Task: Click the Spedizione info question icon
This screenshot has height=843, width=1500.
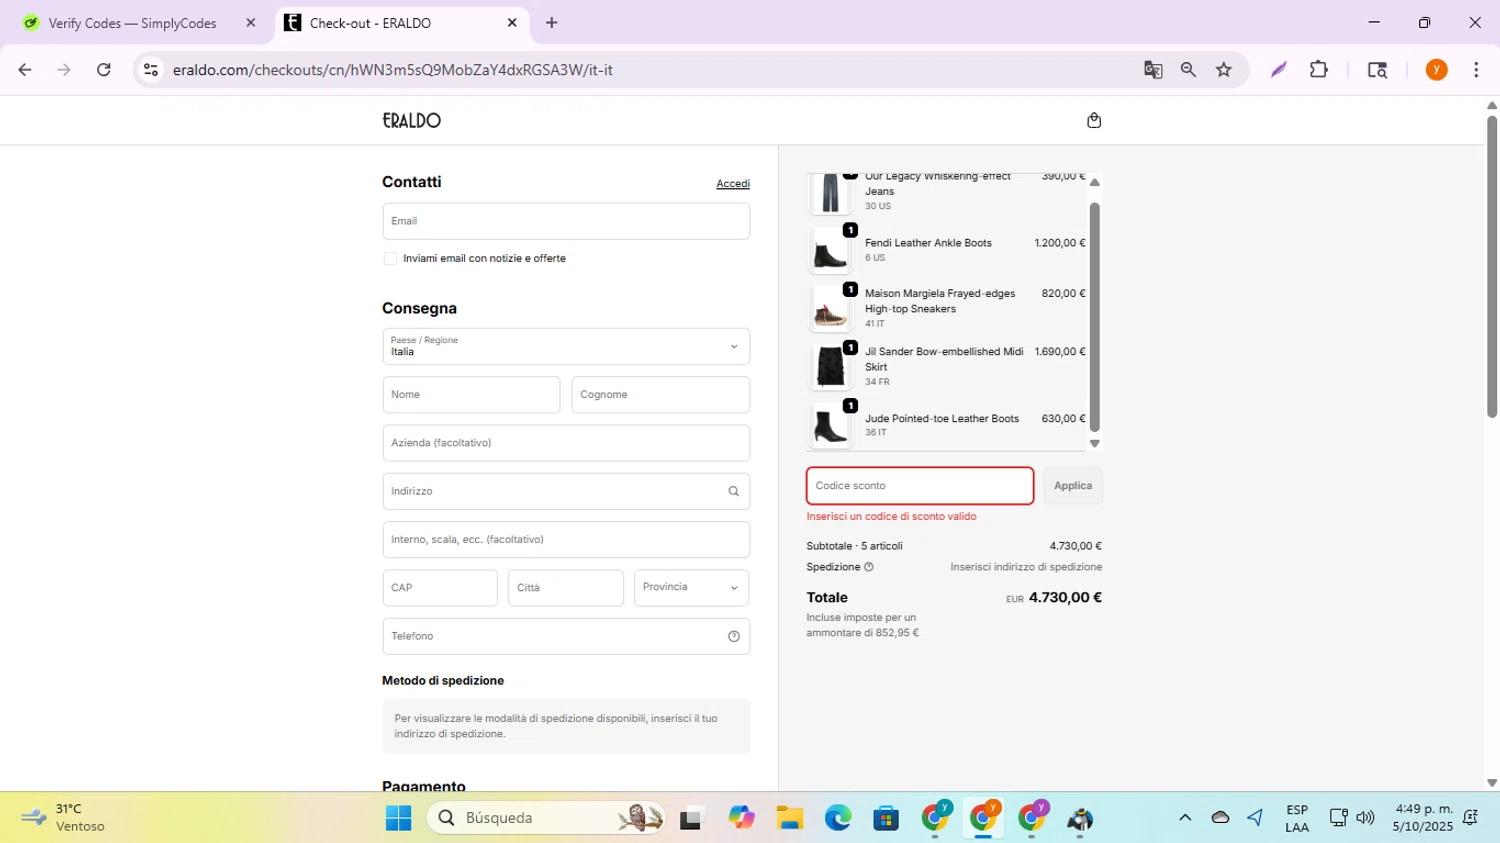Action: tap(868, 567)
